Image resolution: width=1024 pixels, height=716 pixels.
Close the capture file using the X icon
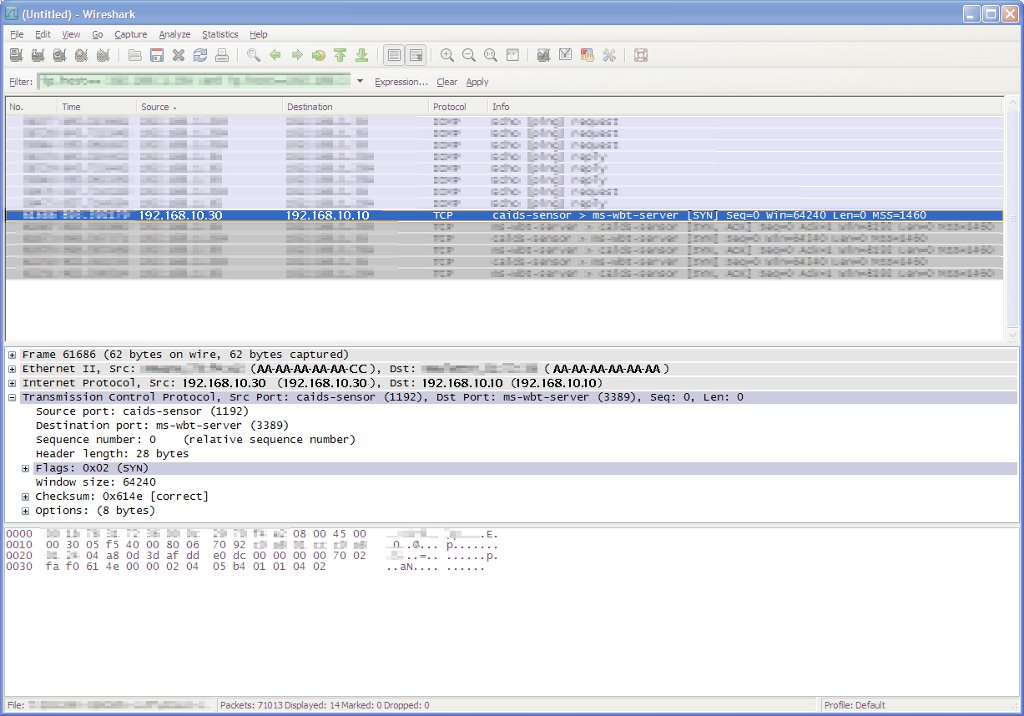coord(178,56)
